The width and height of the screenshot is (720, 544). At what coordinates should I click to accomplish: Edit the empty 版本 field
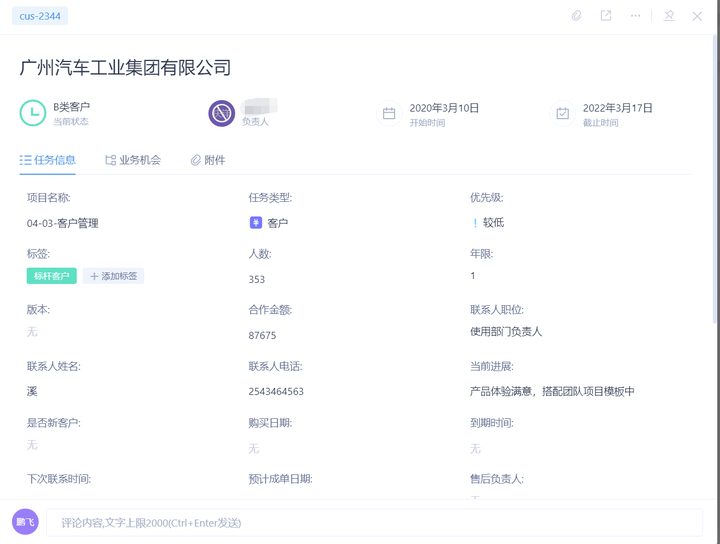[32, 332]
